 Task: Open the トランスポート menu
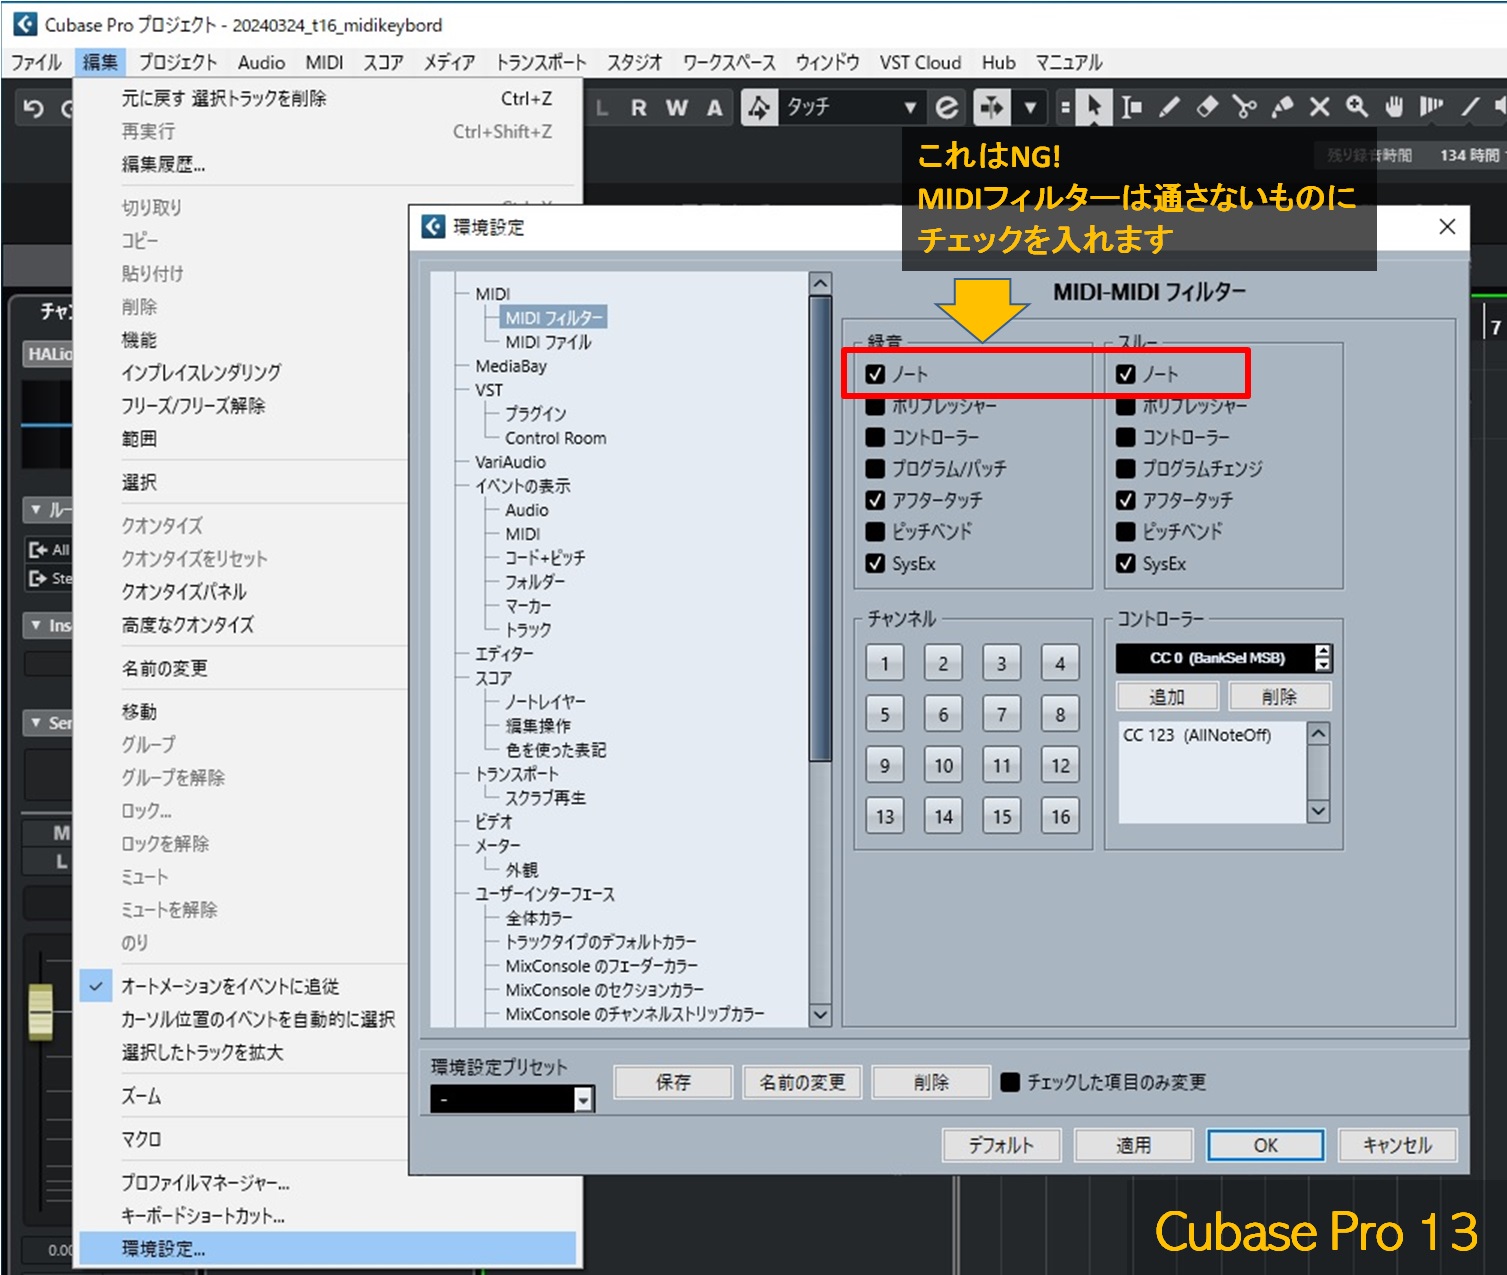pos(541,62)
